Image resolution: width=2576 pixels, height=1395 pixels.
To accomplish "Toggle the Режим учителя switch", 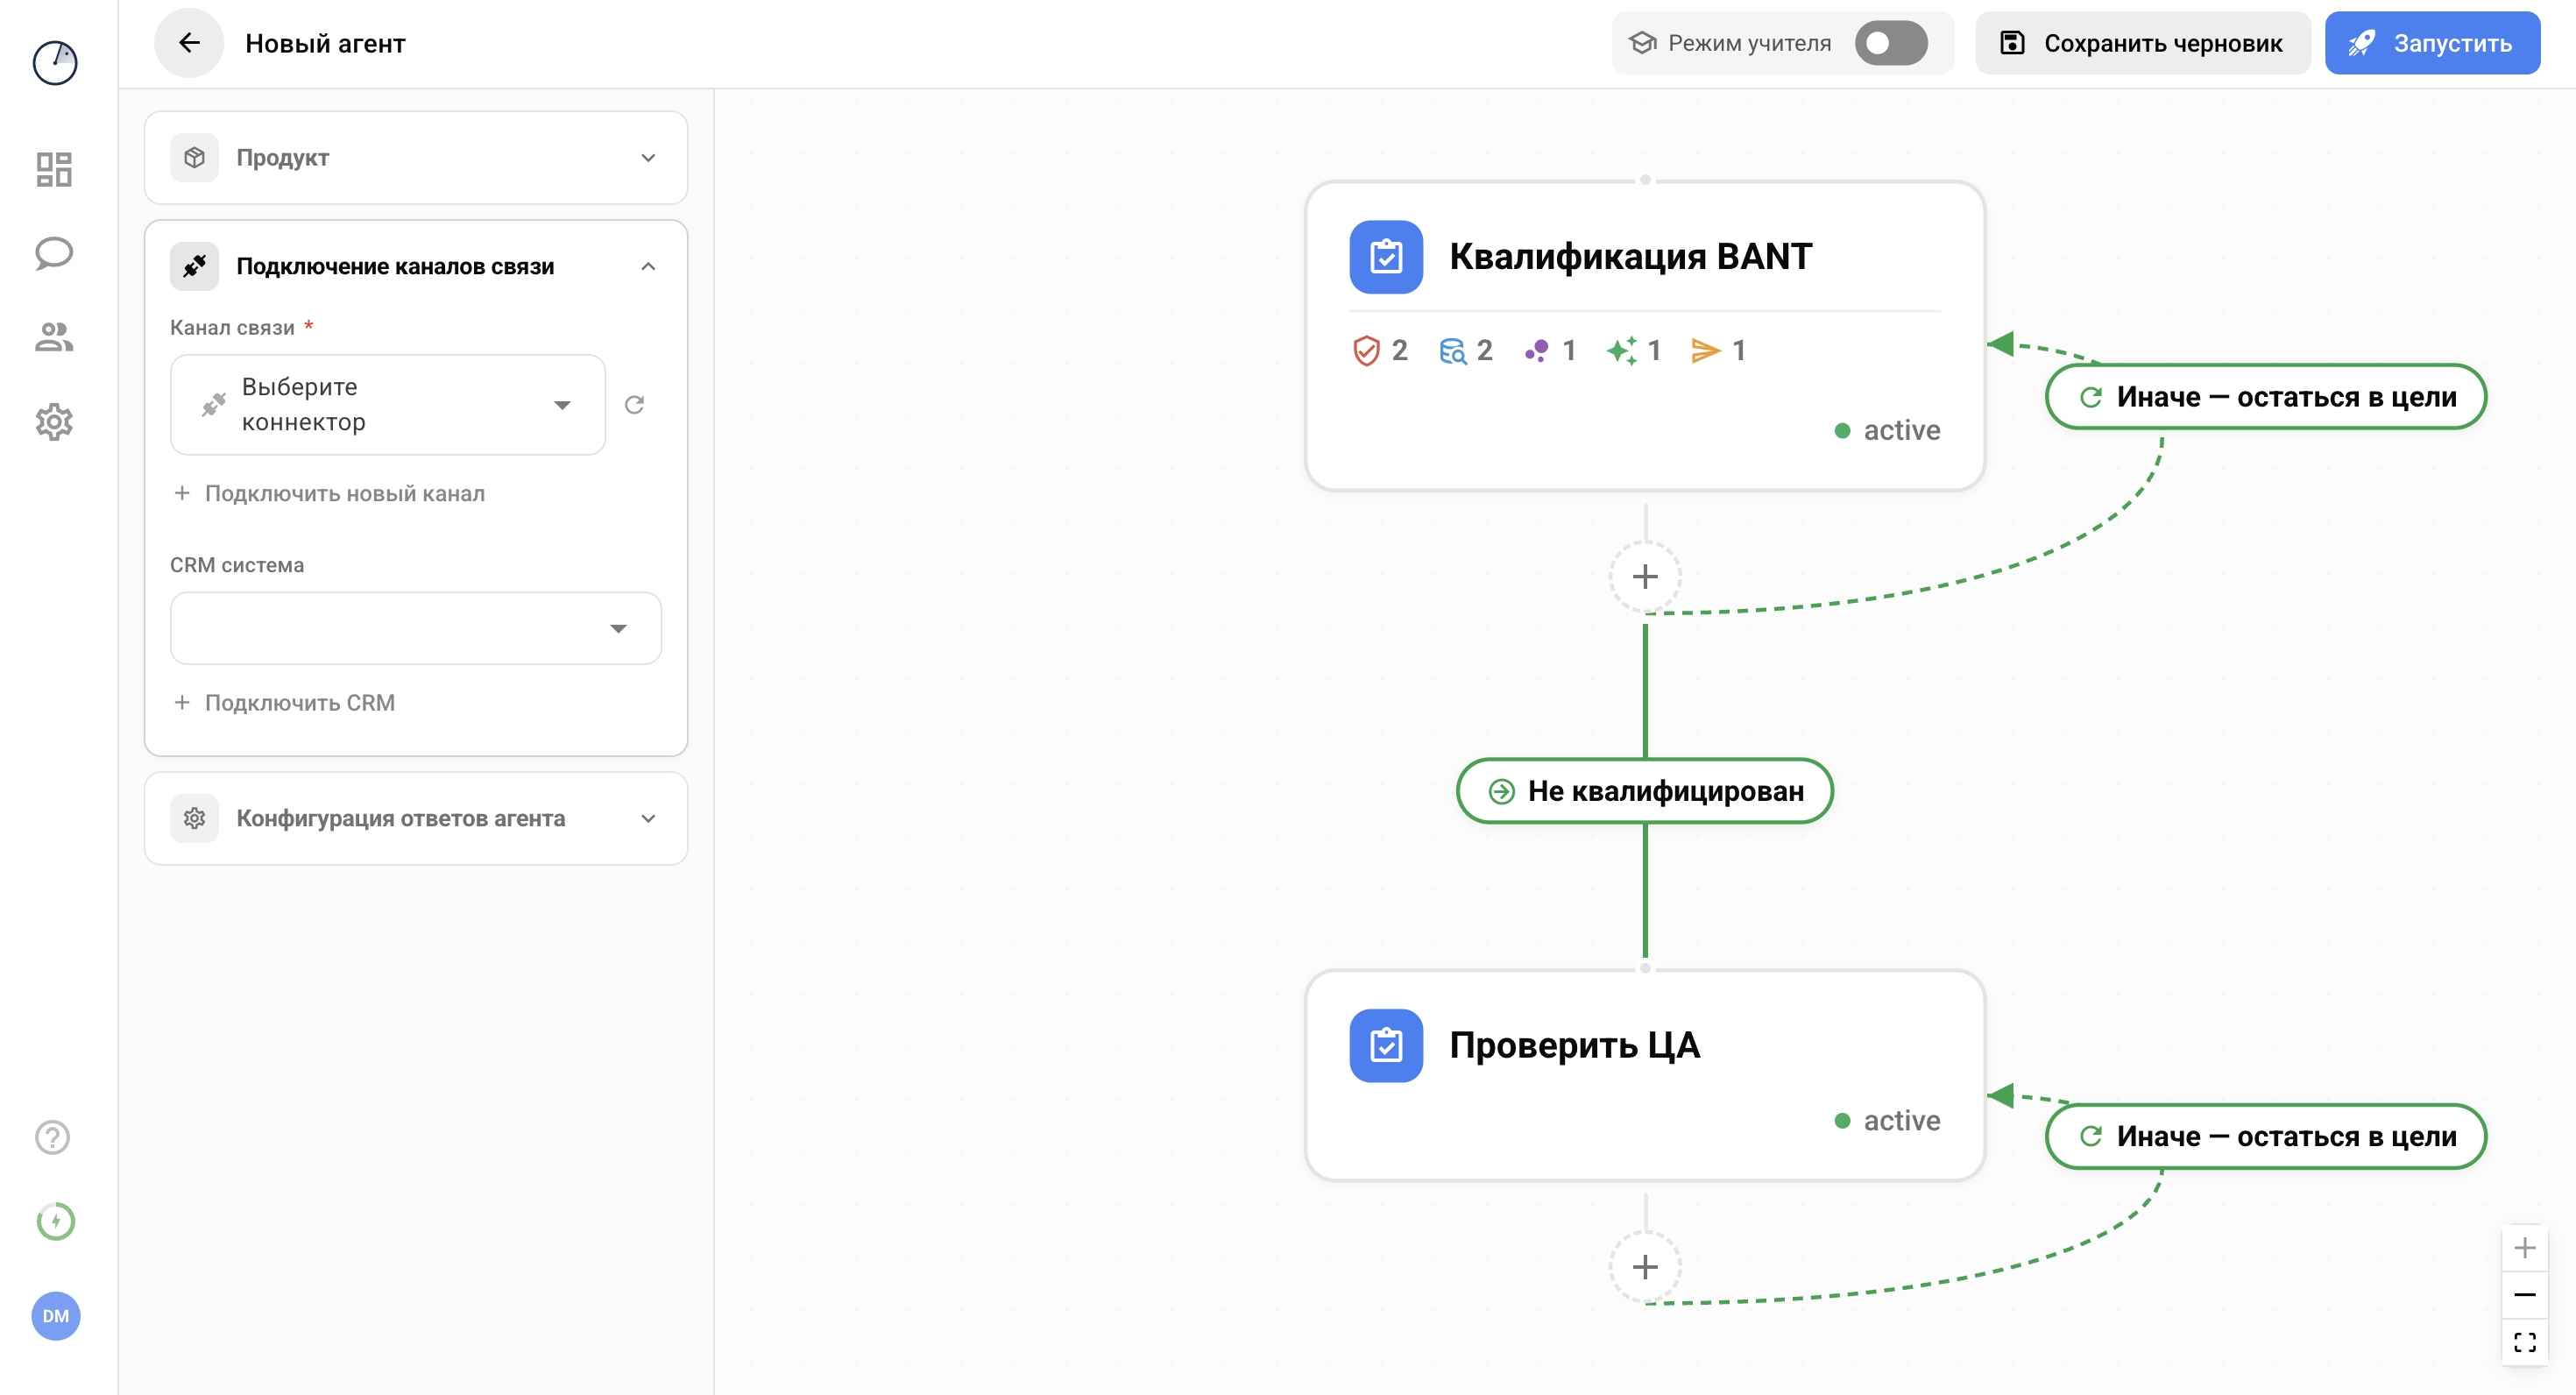I will coord(1890,43).
